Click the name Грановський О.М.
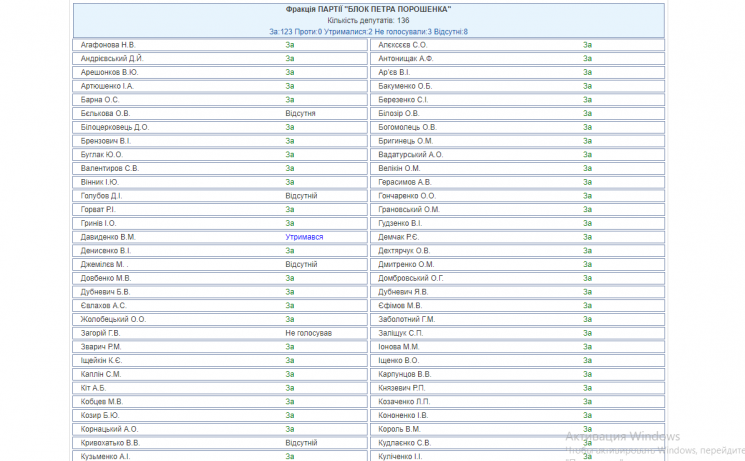Screen dimensions: 745x461 (x=409, y=210)
